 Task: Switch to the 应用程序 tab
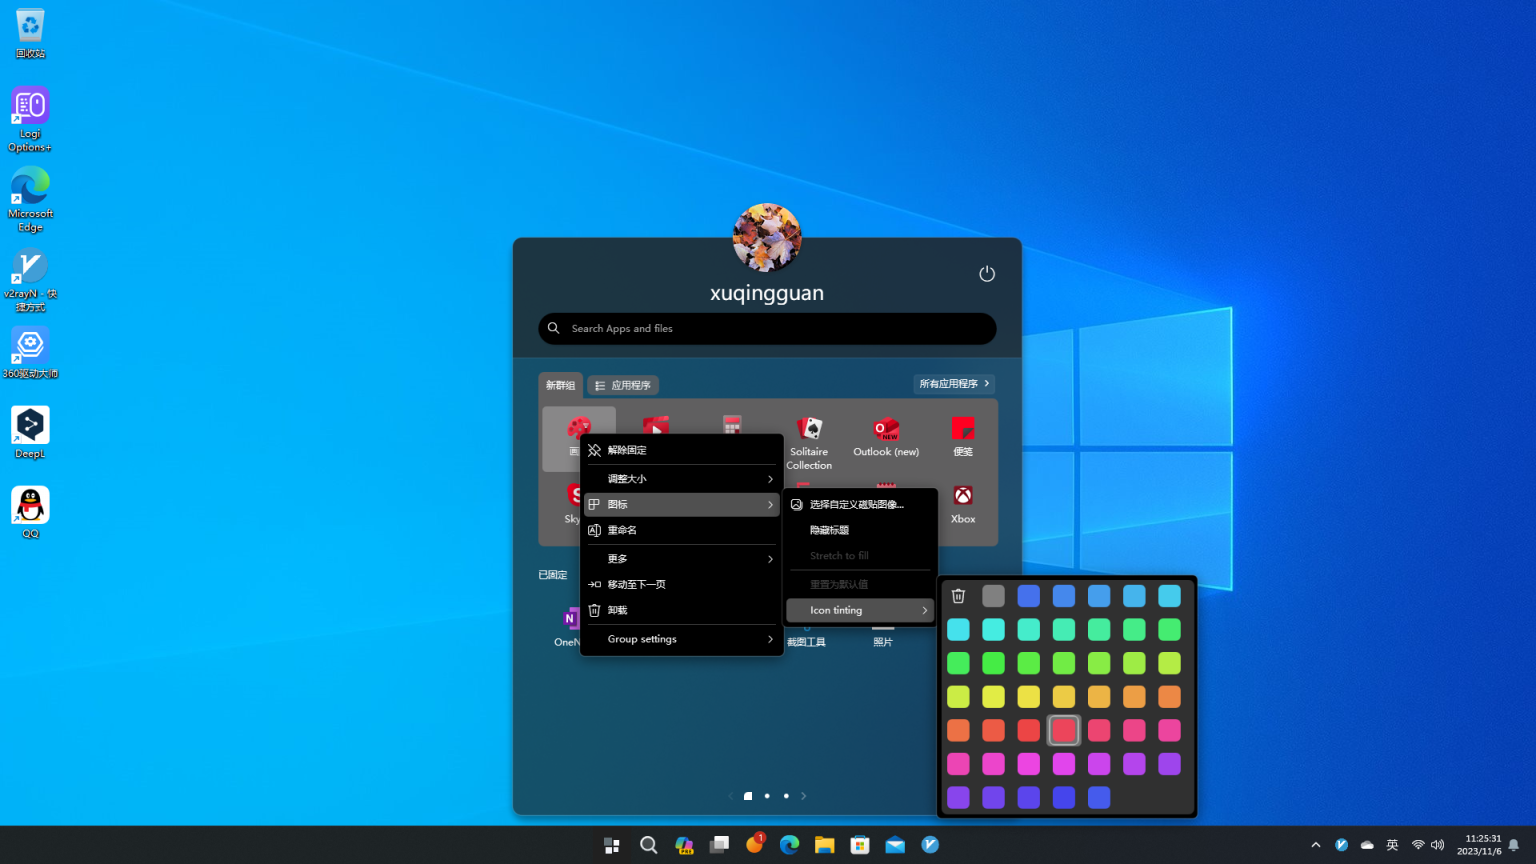tap(623, 385)
